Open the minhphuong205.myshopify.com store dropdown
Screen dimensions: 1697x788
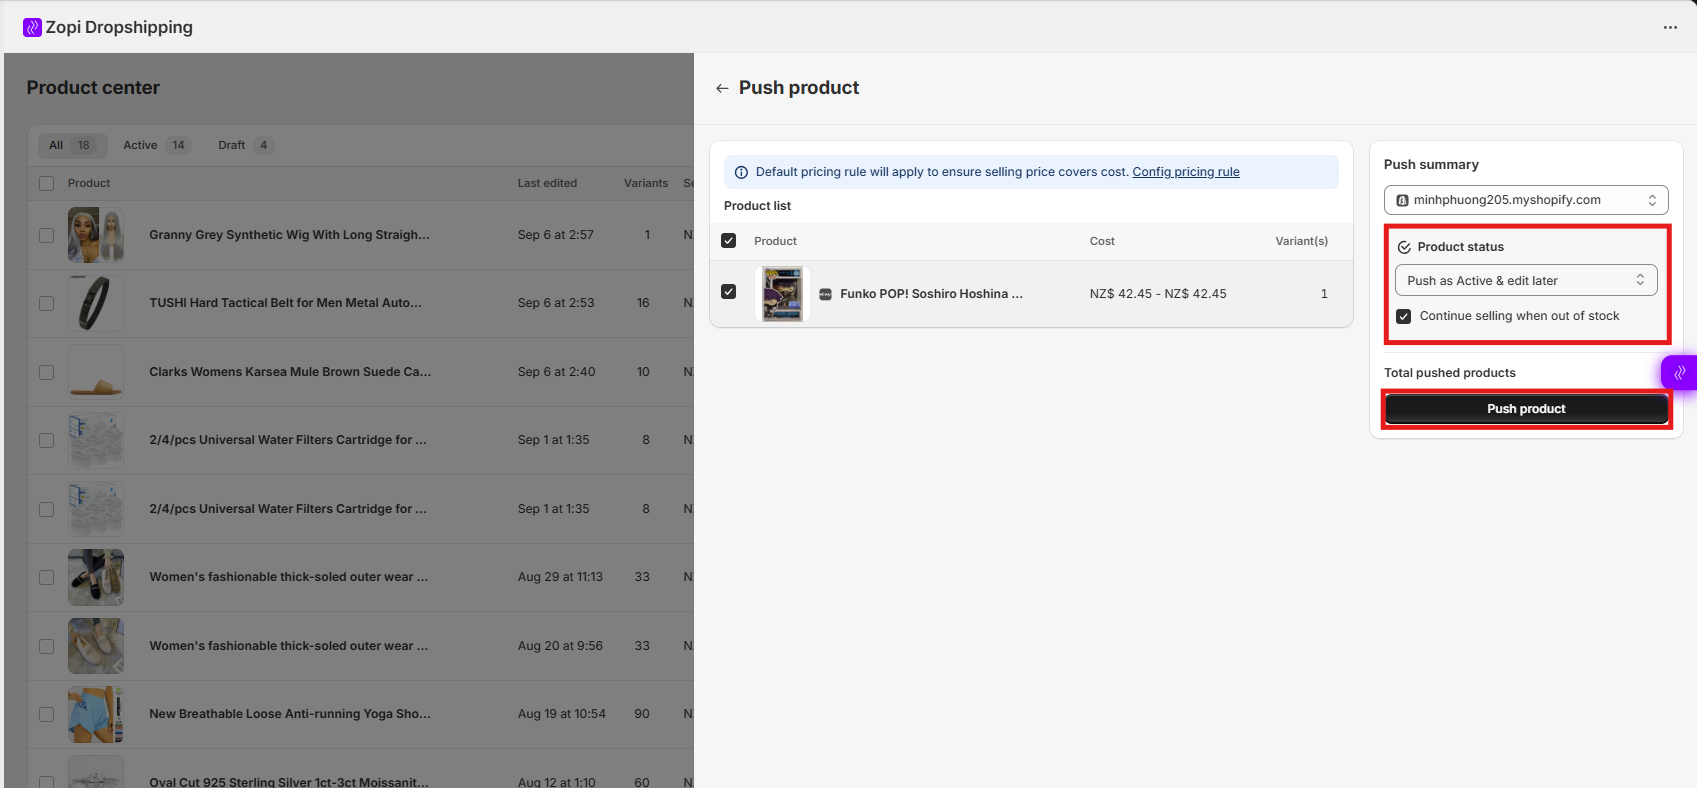[x=1525, y=200]
